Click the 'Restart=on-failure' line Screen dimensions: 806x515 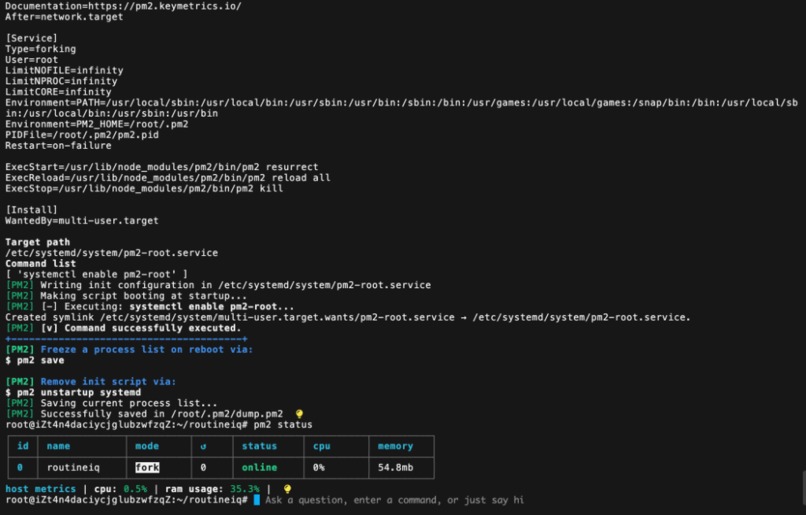(x=58, y=145)
